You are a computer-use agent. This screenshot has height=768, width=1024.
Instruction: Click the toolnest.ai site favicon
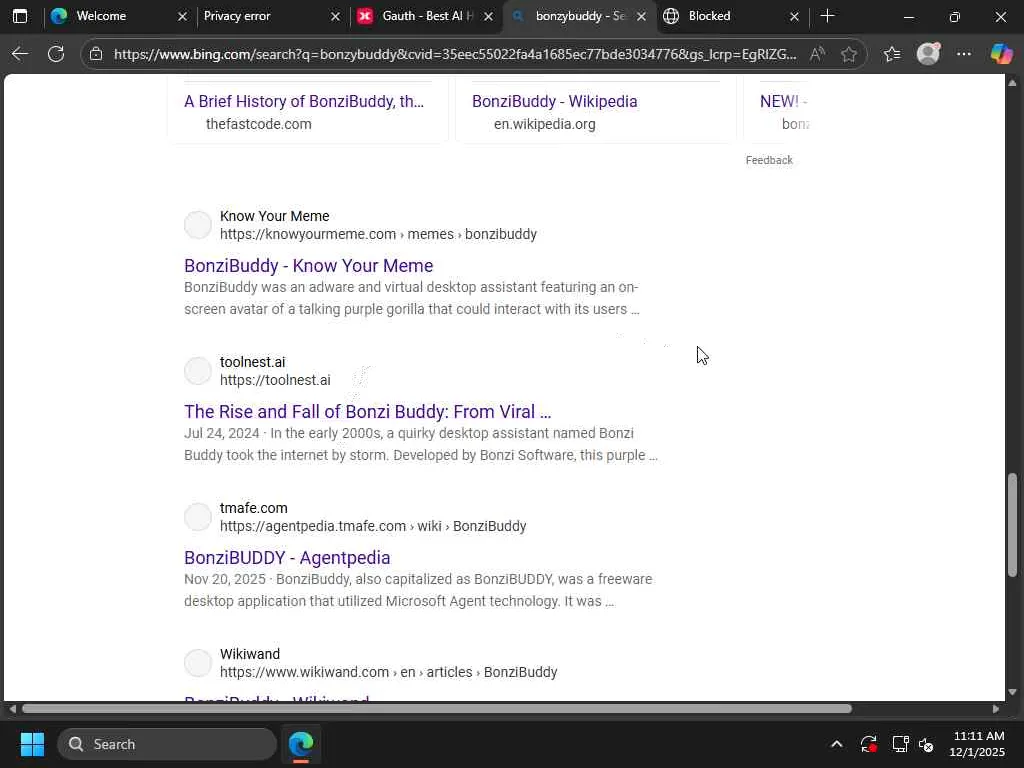click(x=198, y=371)
